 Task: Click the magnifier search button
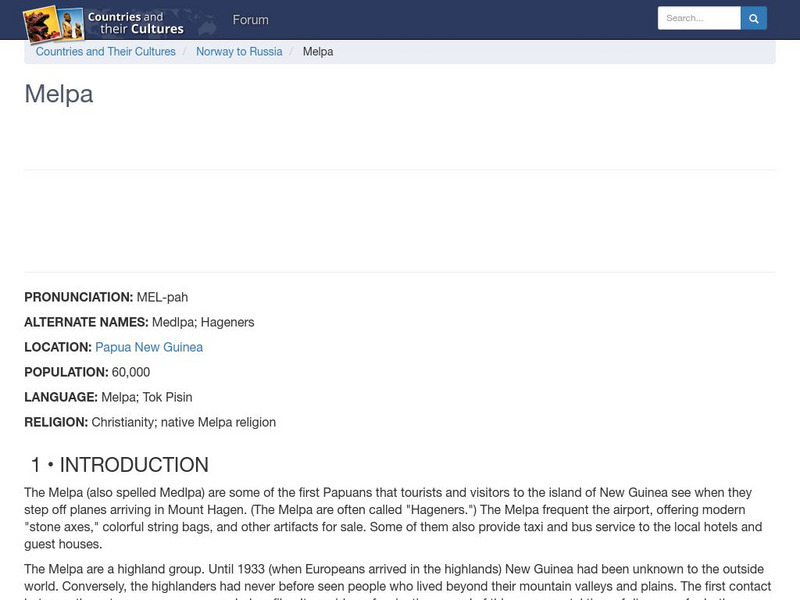coord(754,18)
